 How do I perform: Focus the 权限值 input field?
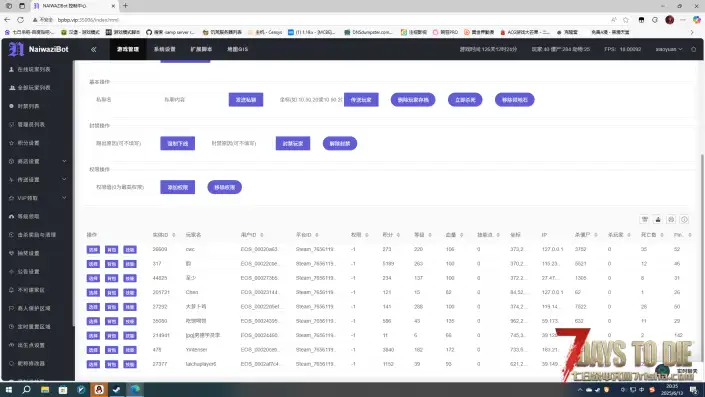(125, 187)
